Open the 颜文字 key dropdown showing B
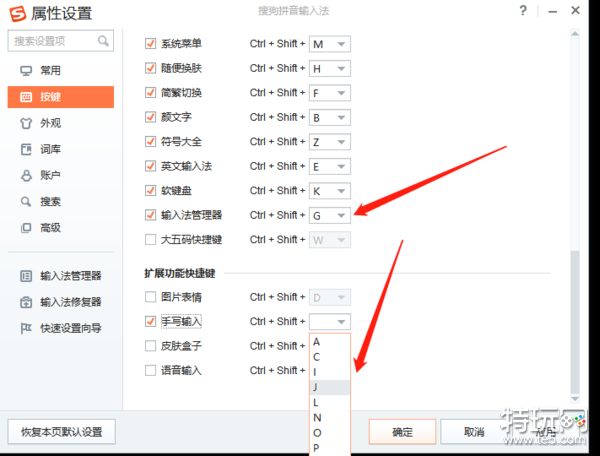This screenshot has height=456, width=600. (x=341, y=117)
